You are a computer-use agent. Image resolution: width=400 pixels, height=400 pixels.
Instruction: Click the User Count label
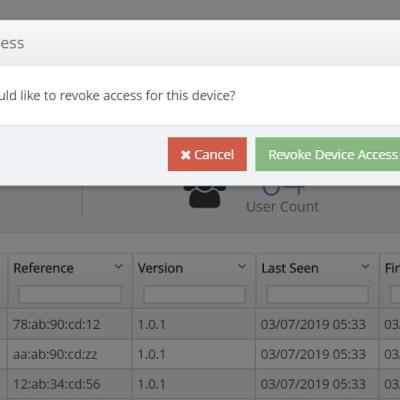pyautogui.click(x=283, y=207)
